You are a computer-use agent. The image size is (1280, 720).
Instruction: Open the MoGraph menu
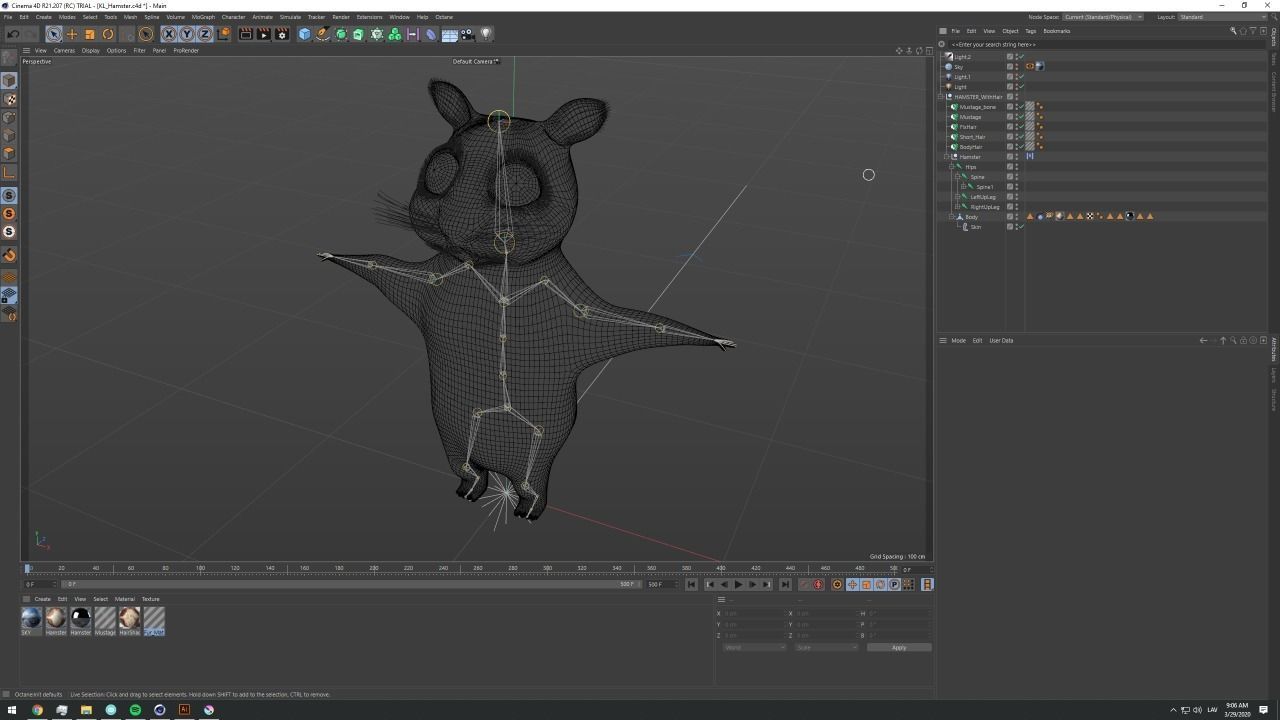click(x=203, y=17)
